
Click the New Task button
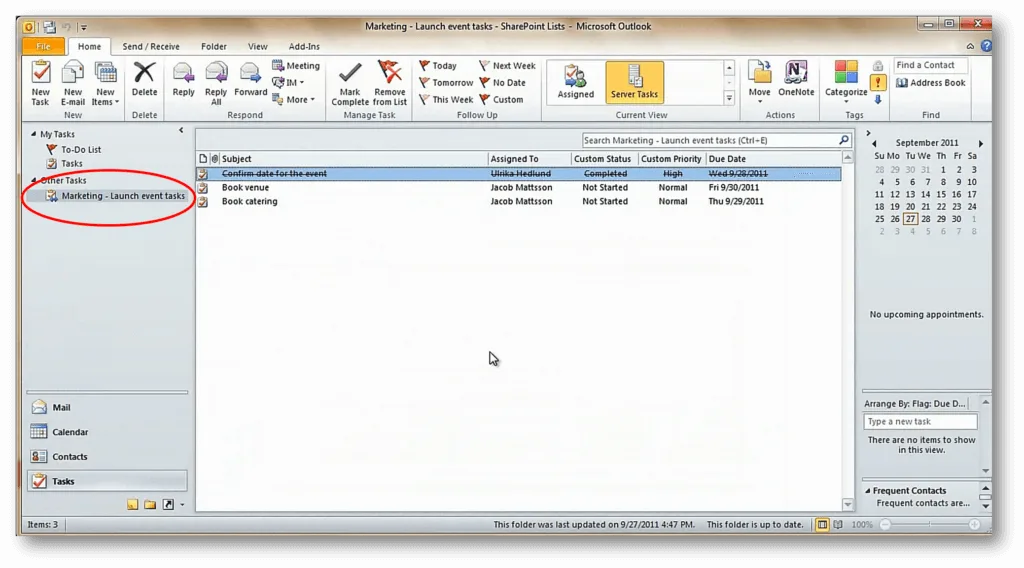point(40,84)
